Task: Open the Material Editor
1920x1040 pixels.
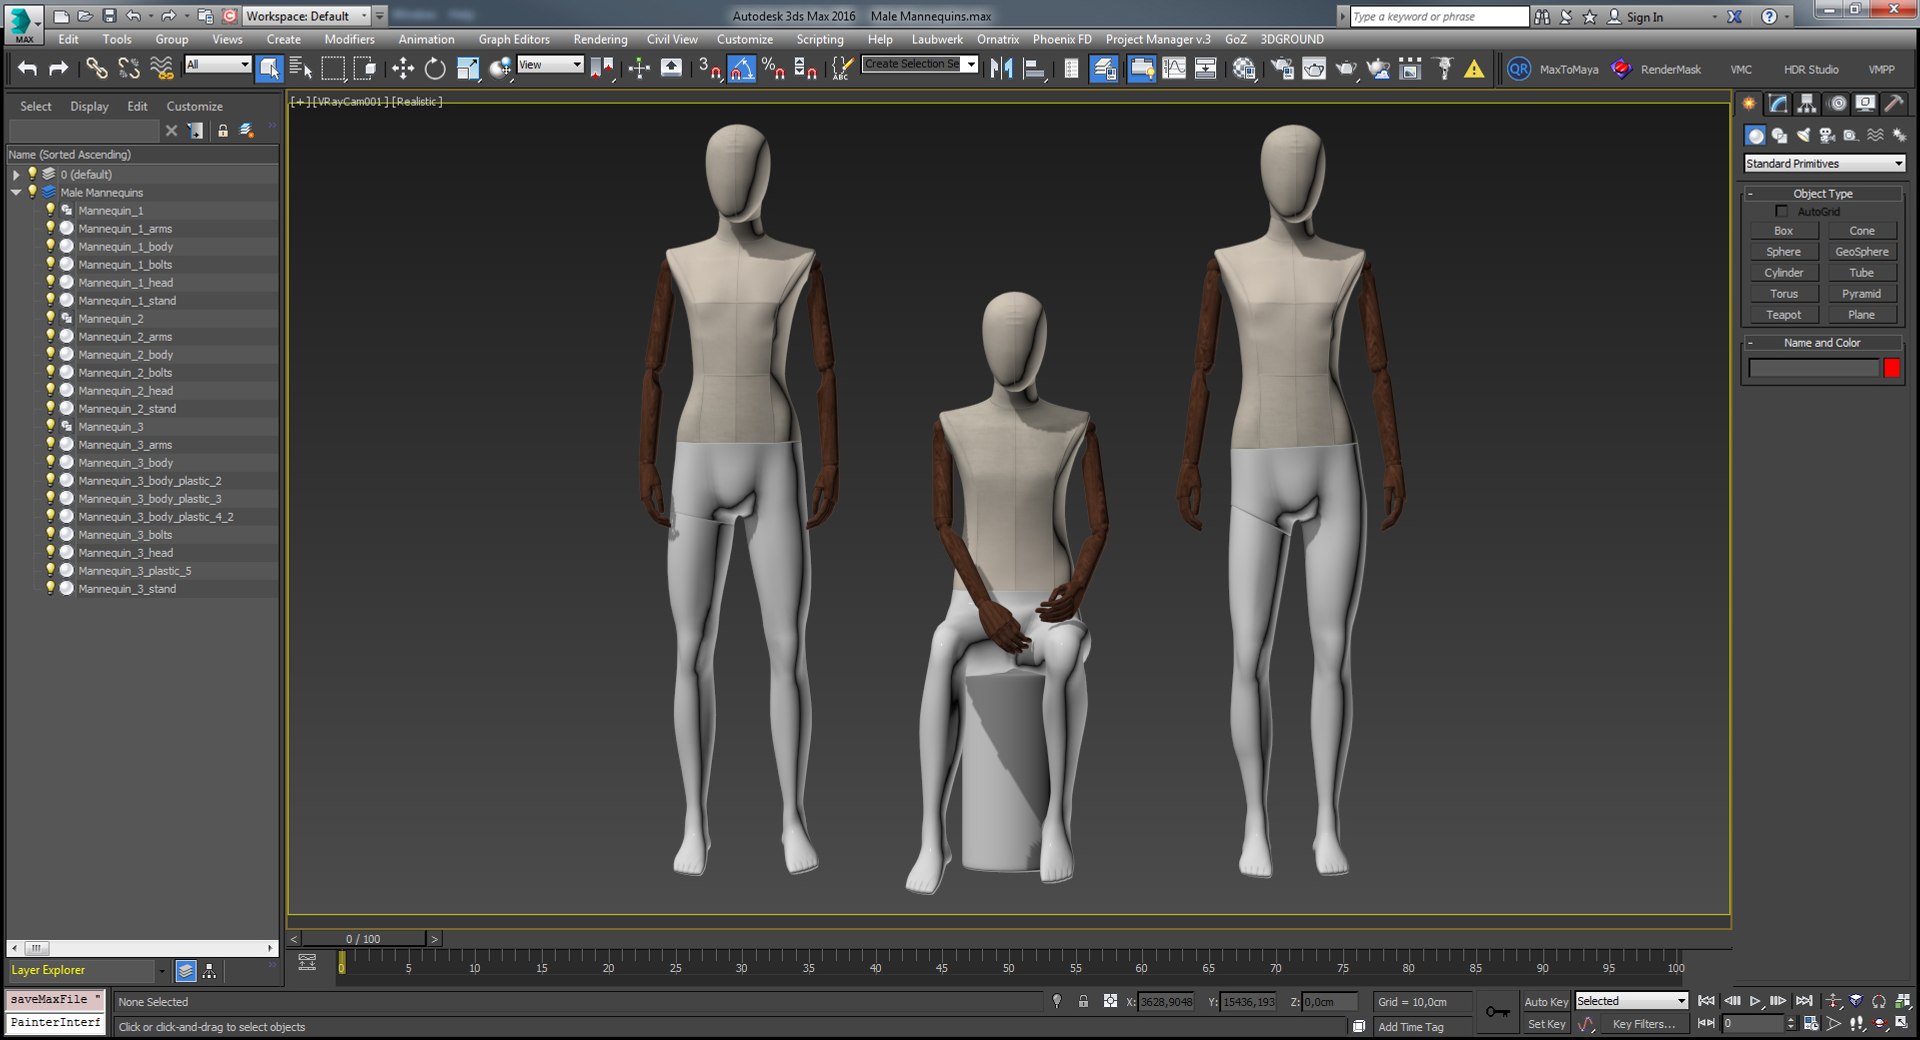Action: point(1244,68)
